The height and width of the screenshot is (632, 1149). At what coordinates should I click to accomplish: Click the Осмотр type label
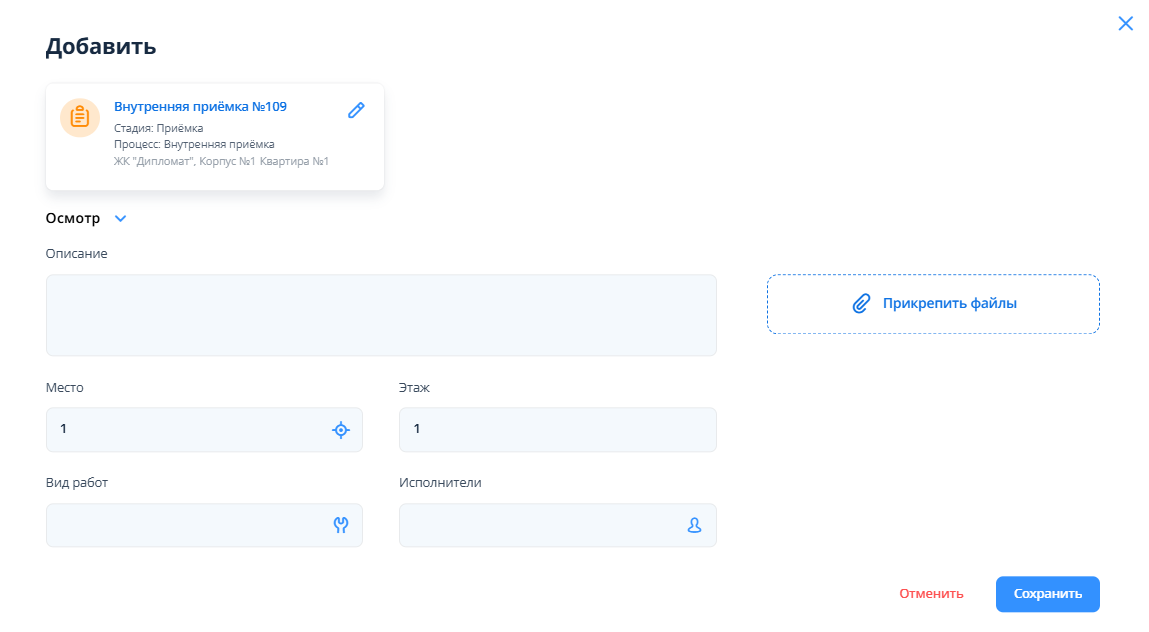coord(73,218)
